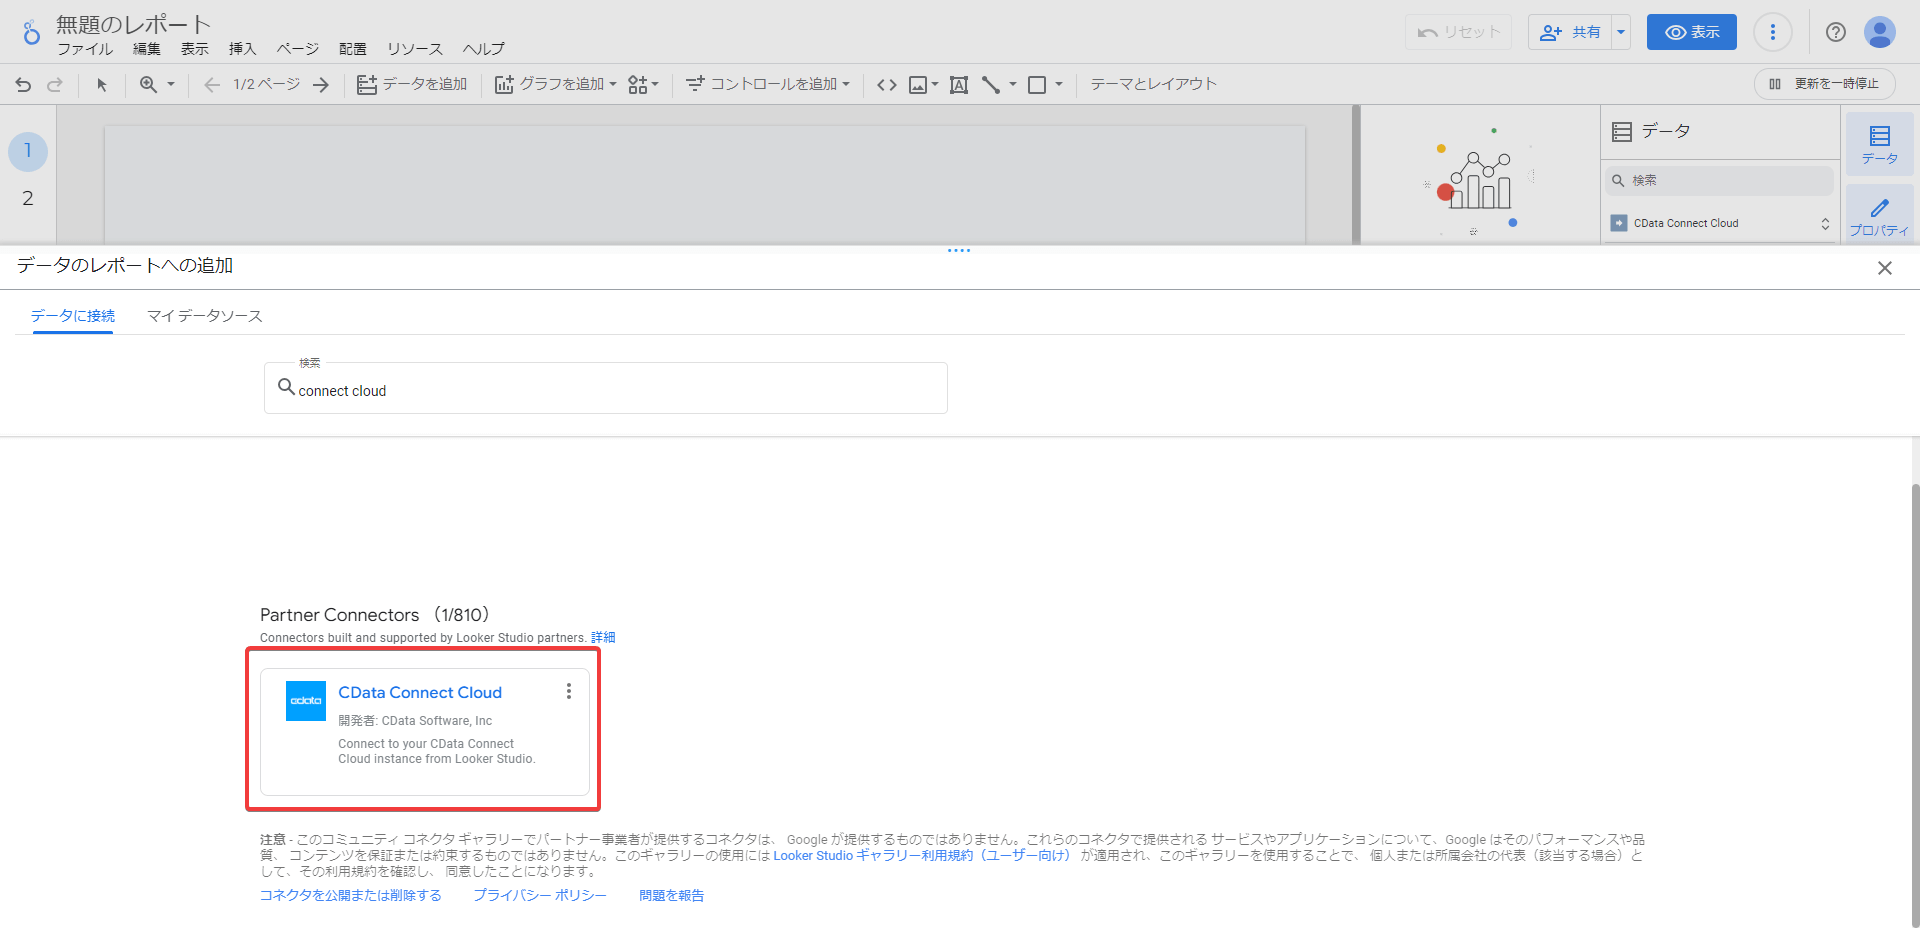Expand the CData Connect Cloud field list

pyautogui.click(x=1825, y=224)
